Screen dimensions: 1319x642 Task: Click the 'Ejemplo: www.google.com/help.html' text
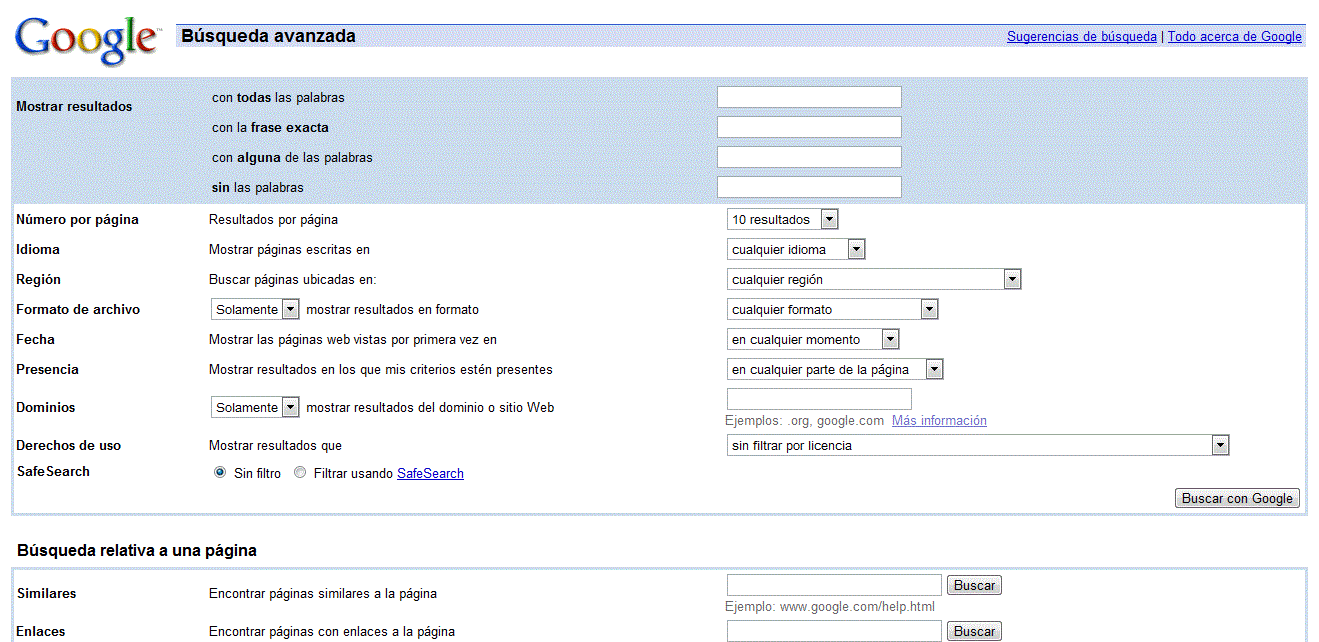point(830,607)
